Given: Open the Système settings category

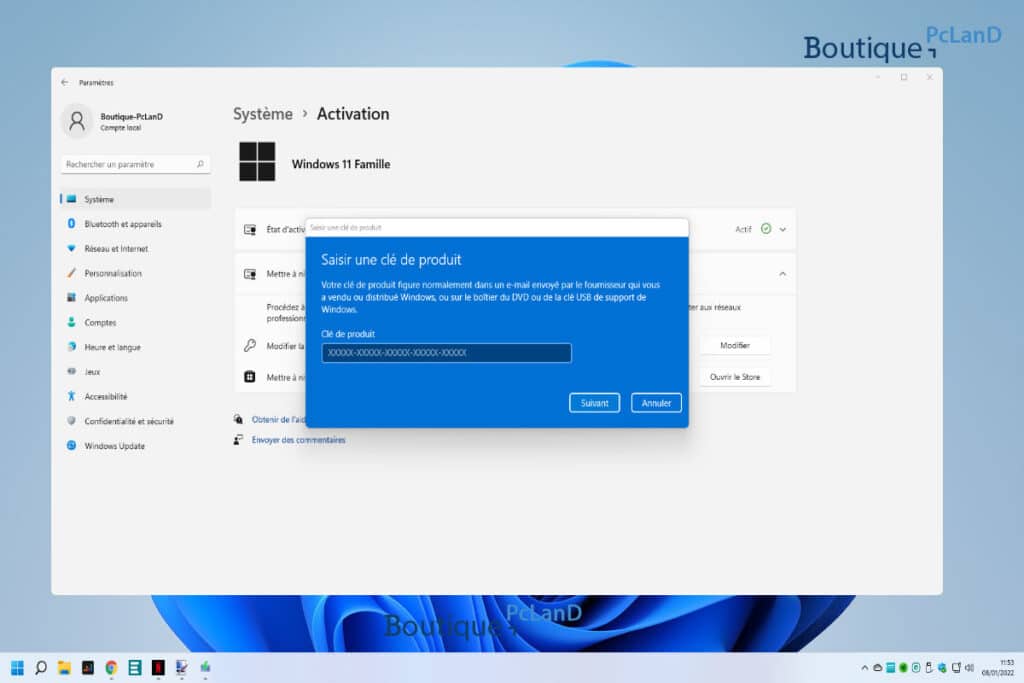Looking at the screenshot, I should click(136, 199).
